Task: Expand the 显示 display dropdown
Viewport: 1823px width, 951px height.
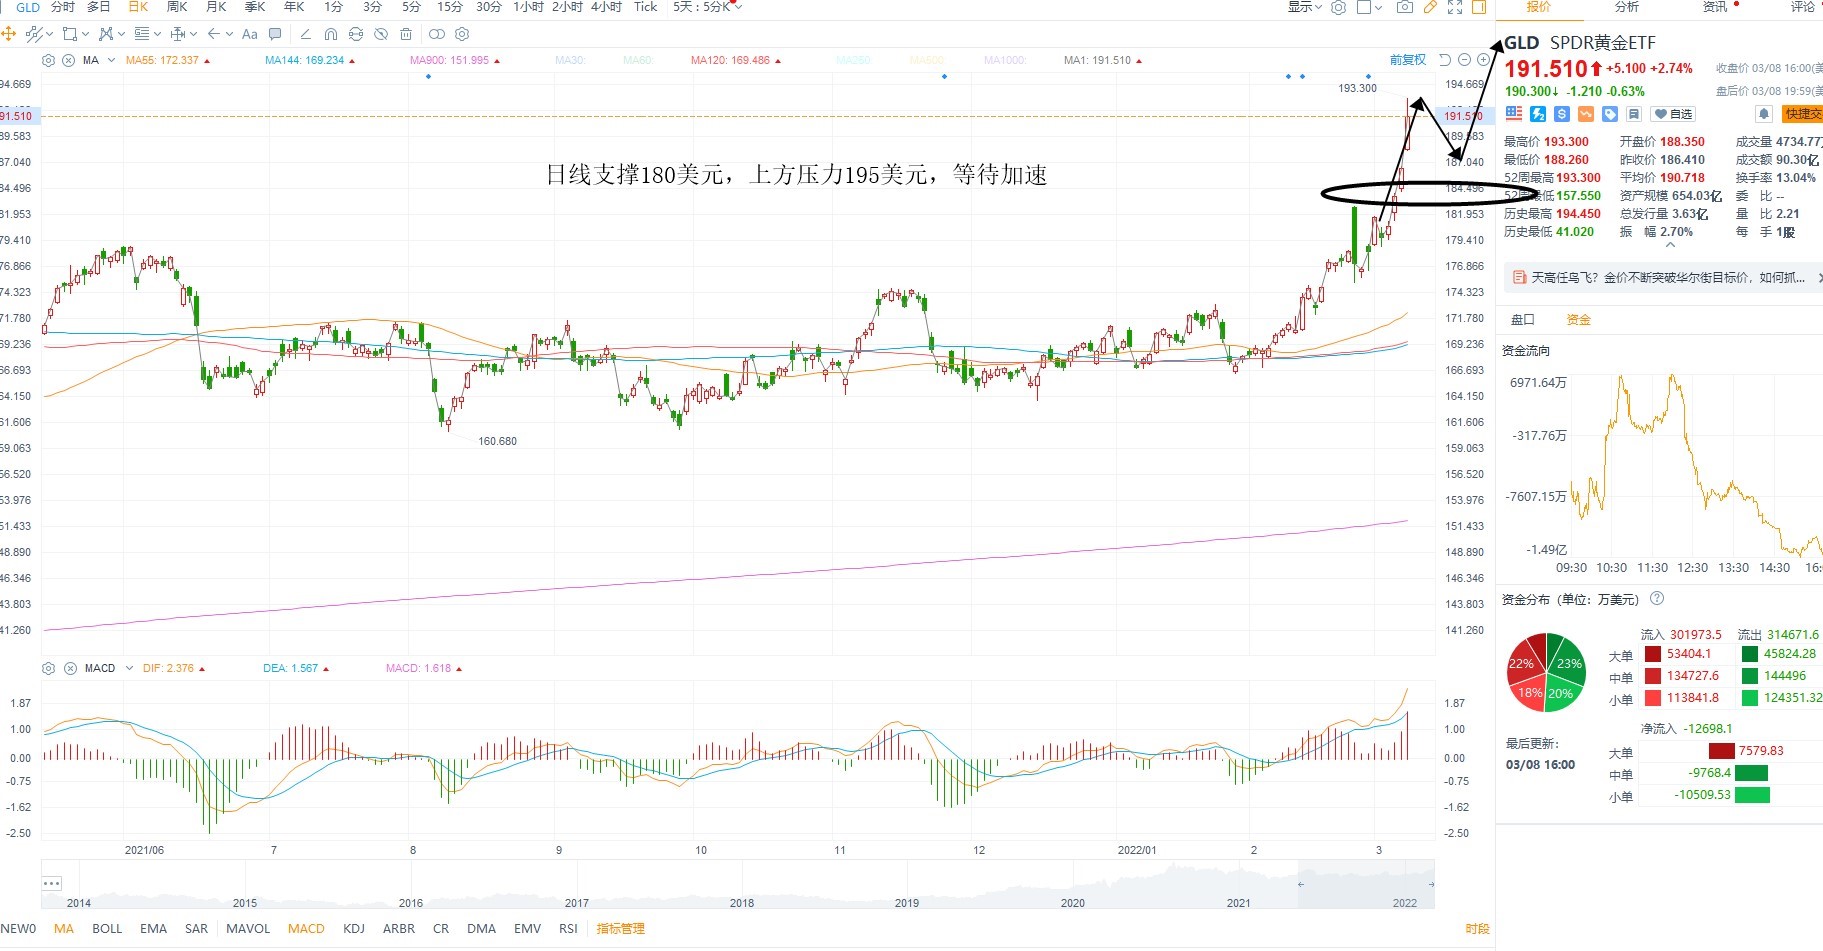Action: [x=1304, y=7]
